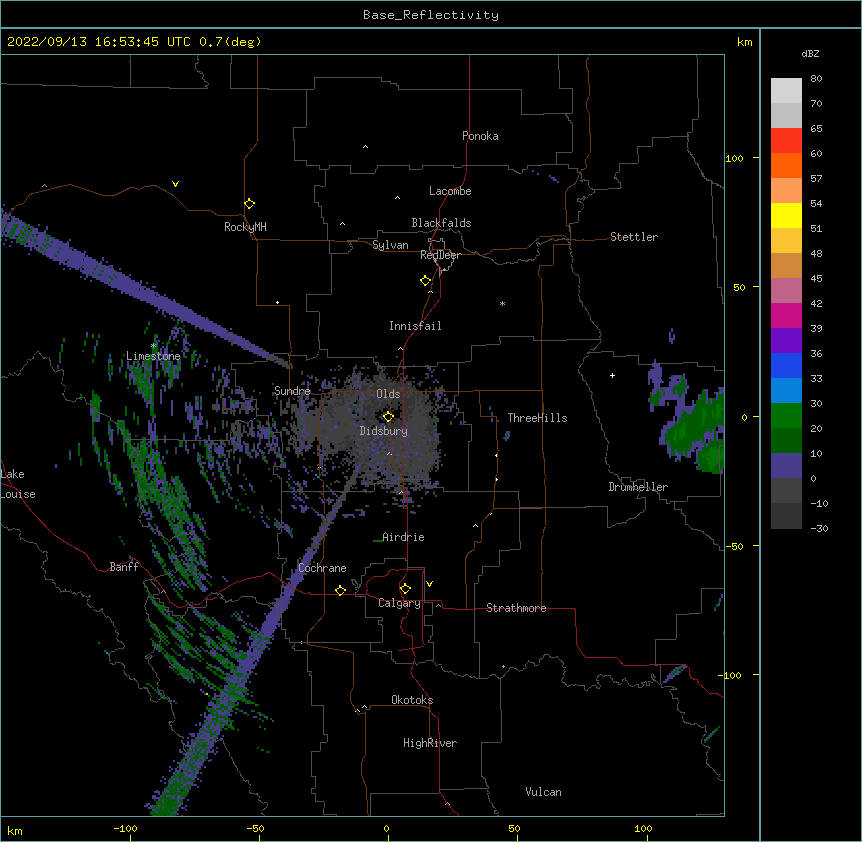Viewport: 862px width, 842px height.
Task: Click the Strathmore town label
Action: point(516,608)
